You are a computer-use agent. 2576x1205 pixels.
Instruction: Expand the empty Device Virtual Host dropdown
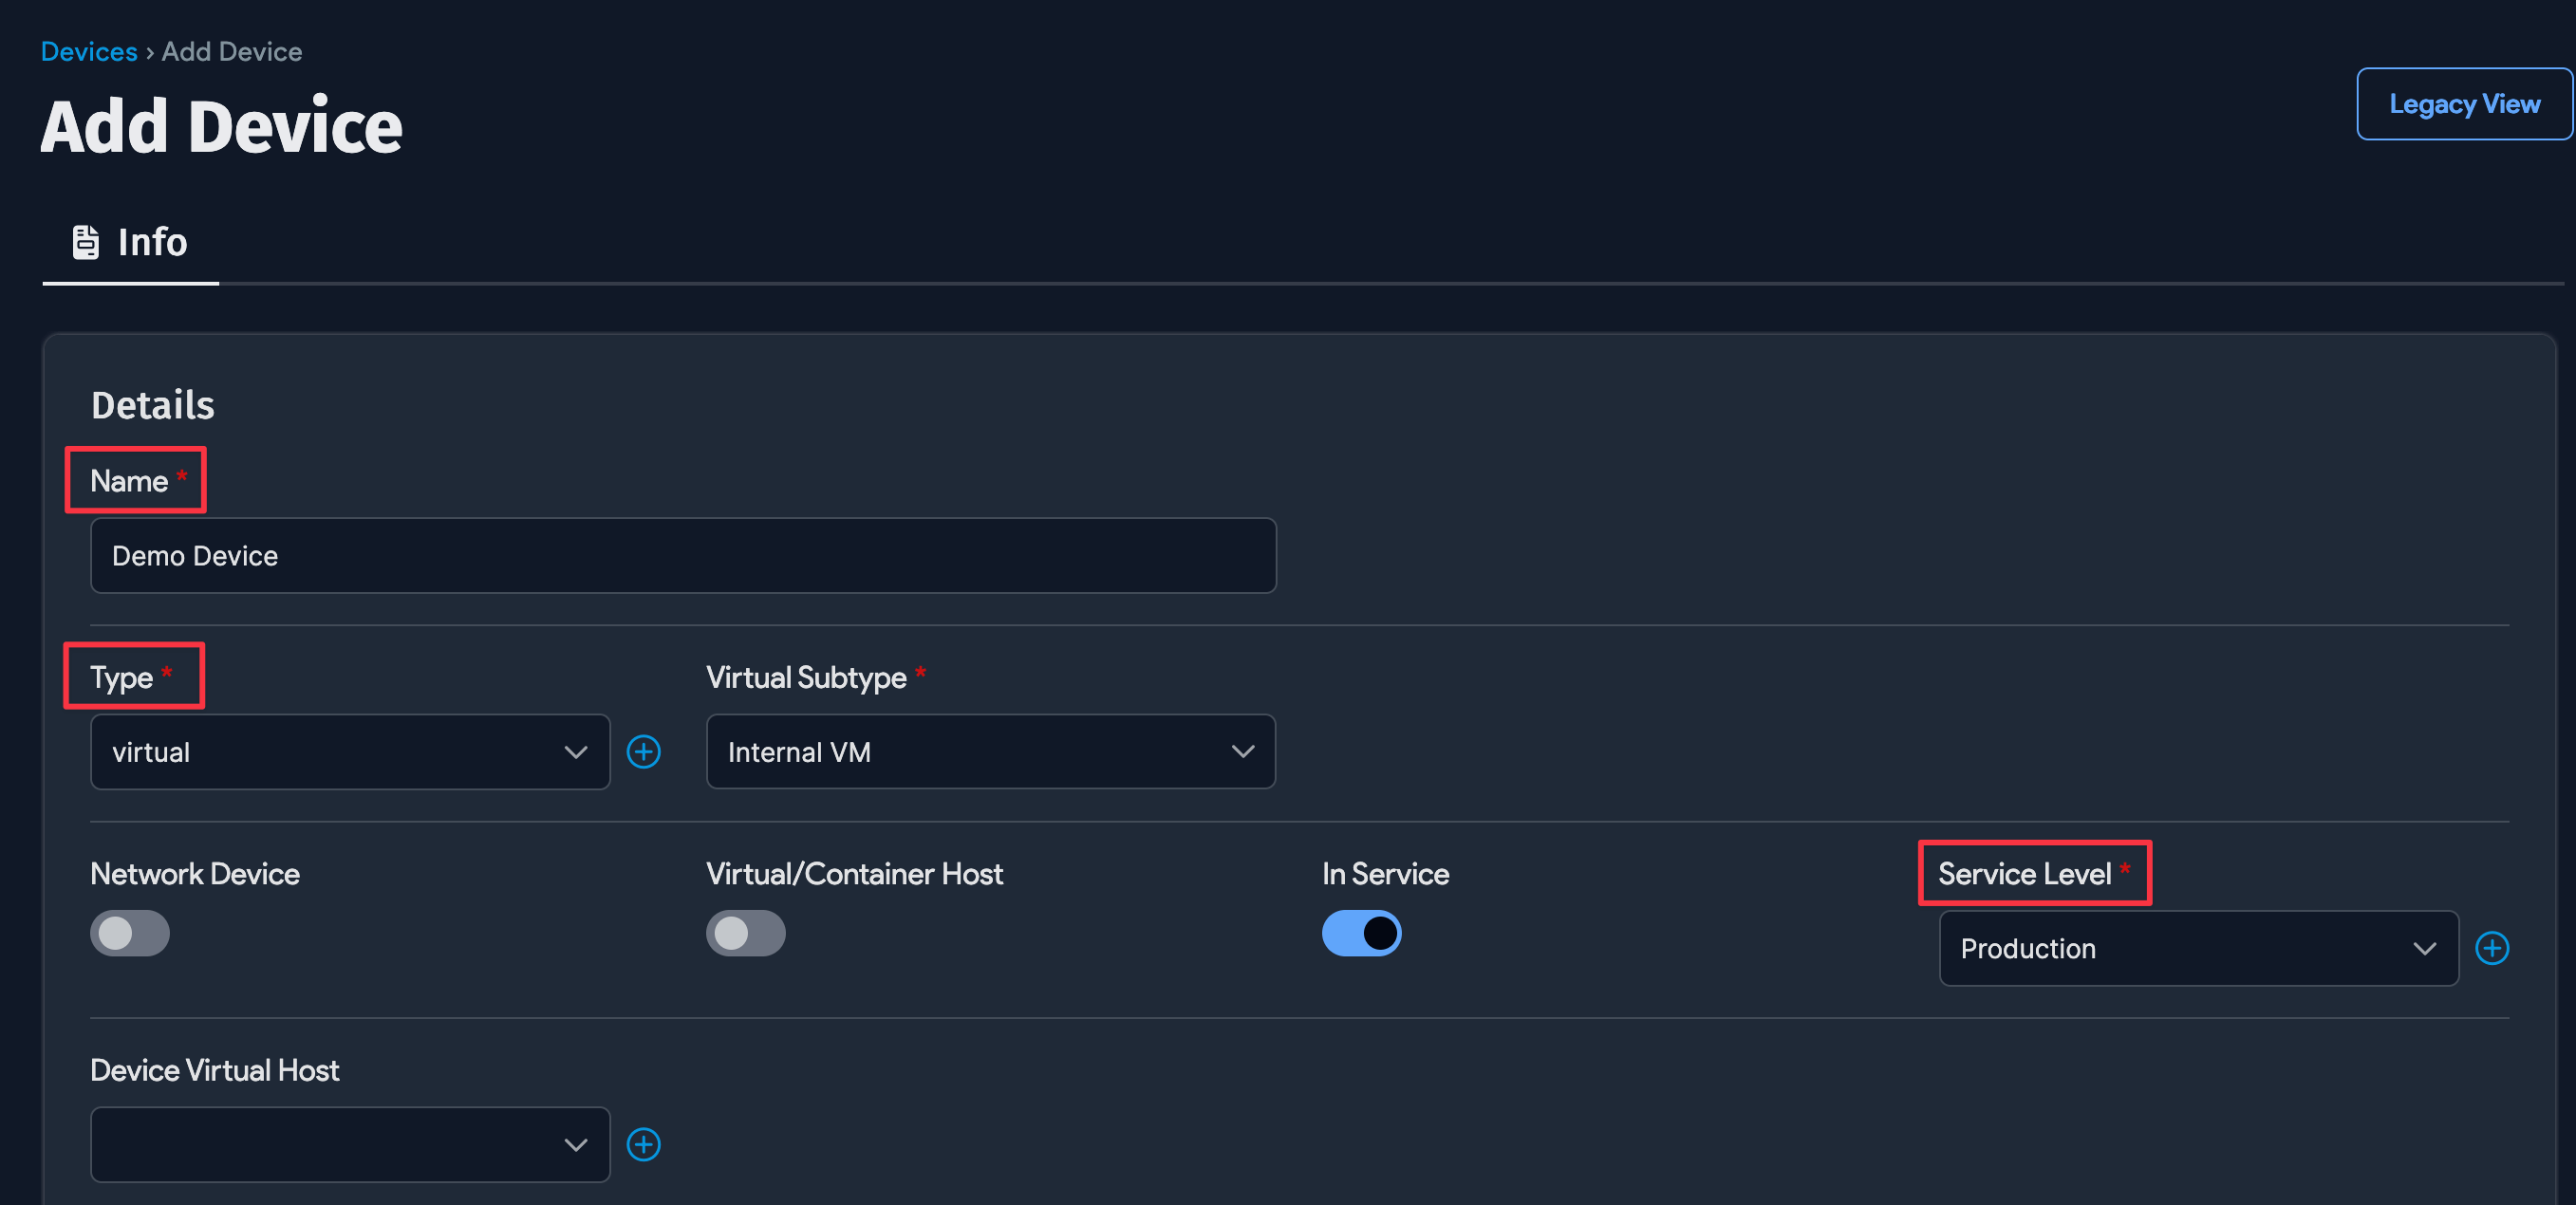coord(348,1144)
